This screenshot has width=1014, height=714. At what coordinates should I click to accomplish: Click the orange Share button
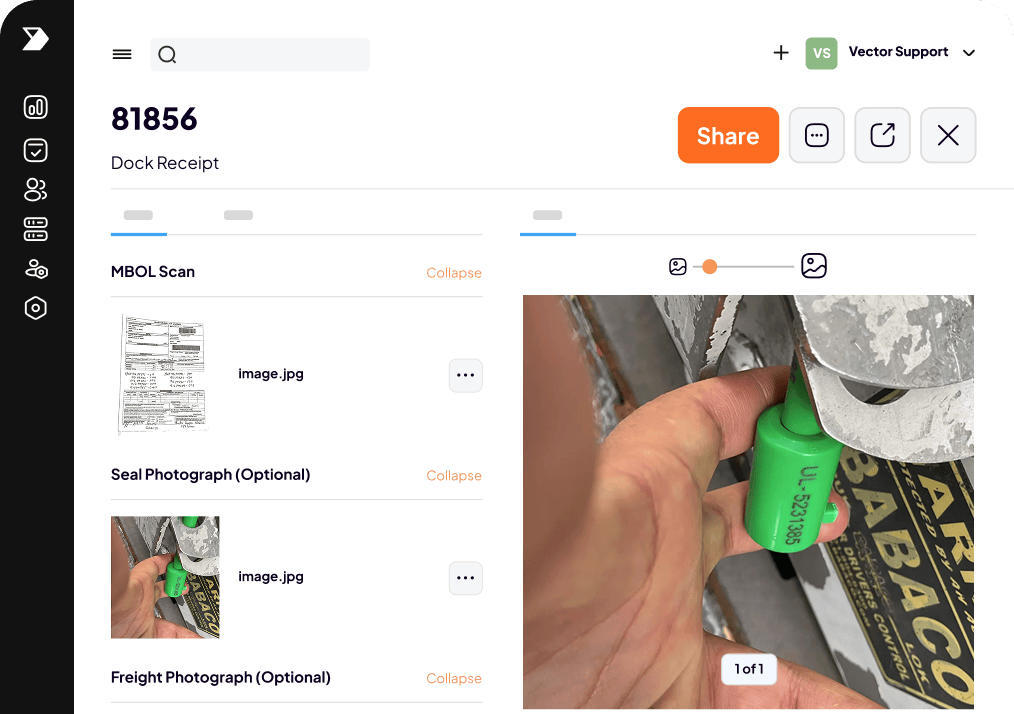[728, 135]
